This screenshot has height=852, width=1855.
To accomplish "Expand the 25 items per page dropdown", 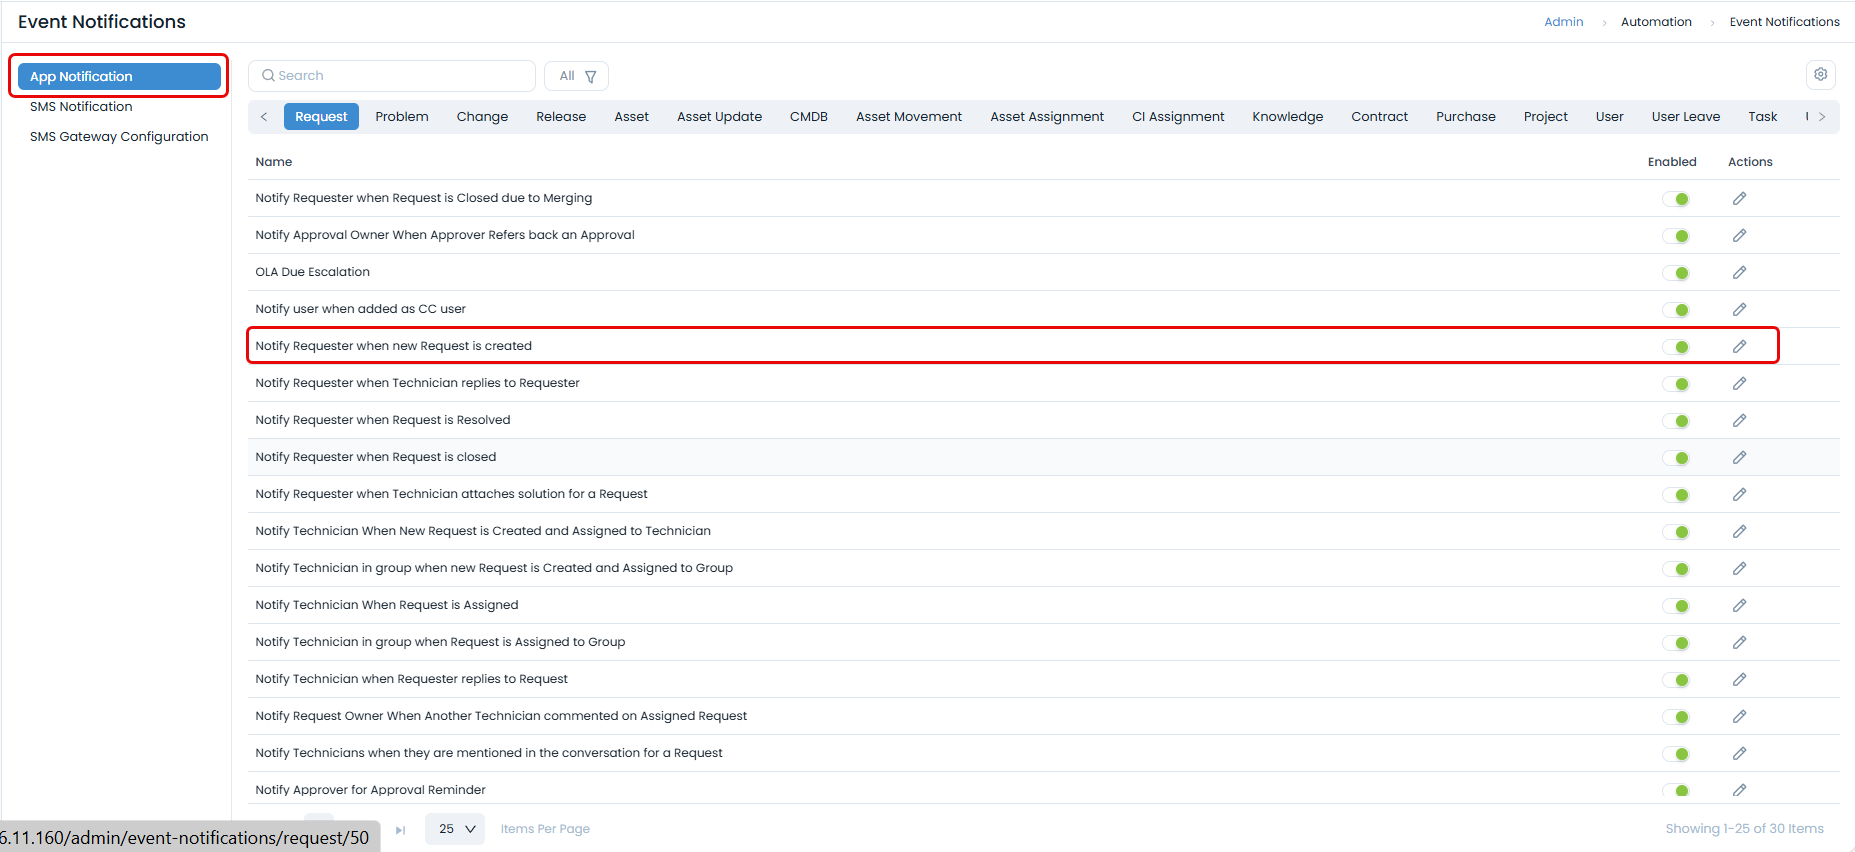I will (x=455, y=829).
